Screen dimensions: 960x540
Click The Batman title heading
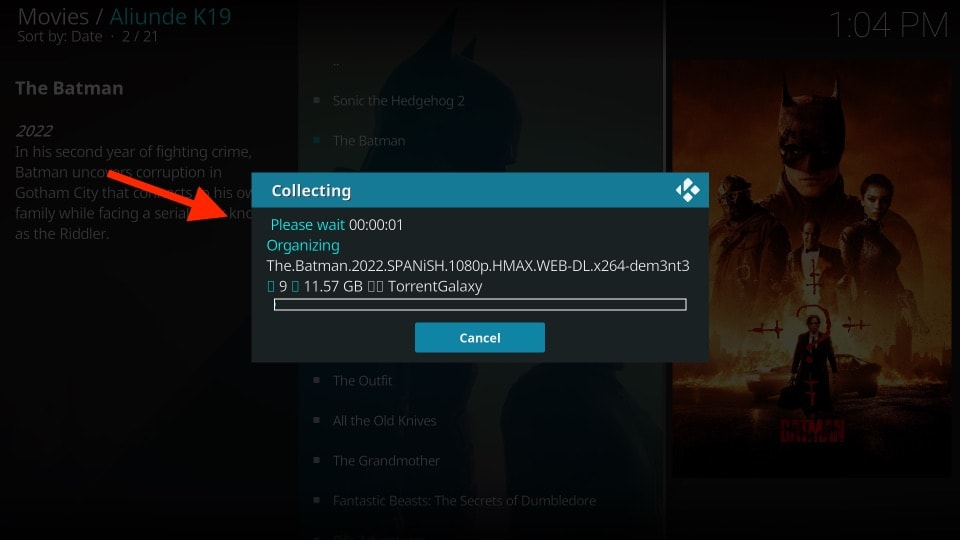click(69, 88)
